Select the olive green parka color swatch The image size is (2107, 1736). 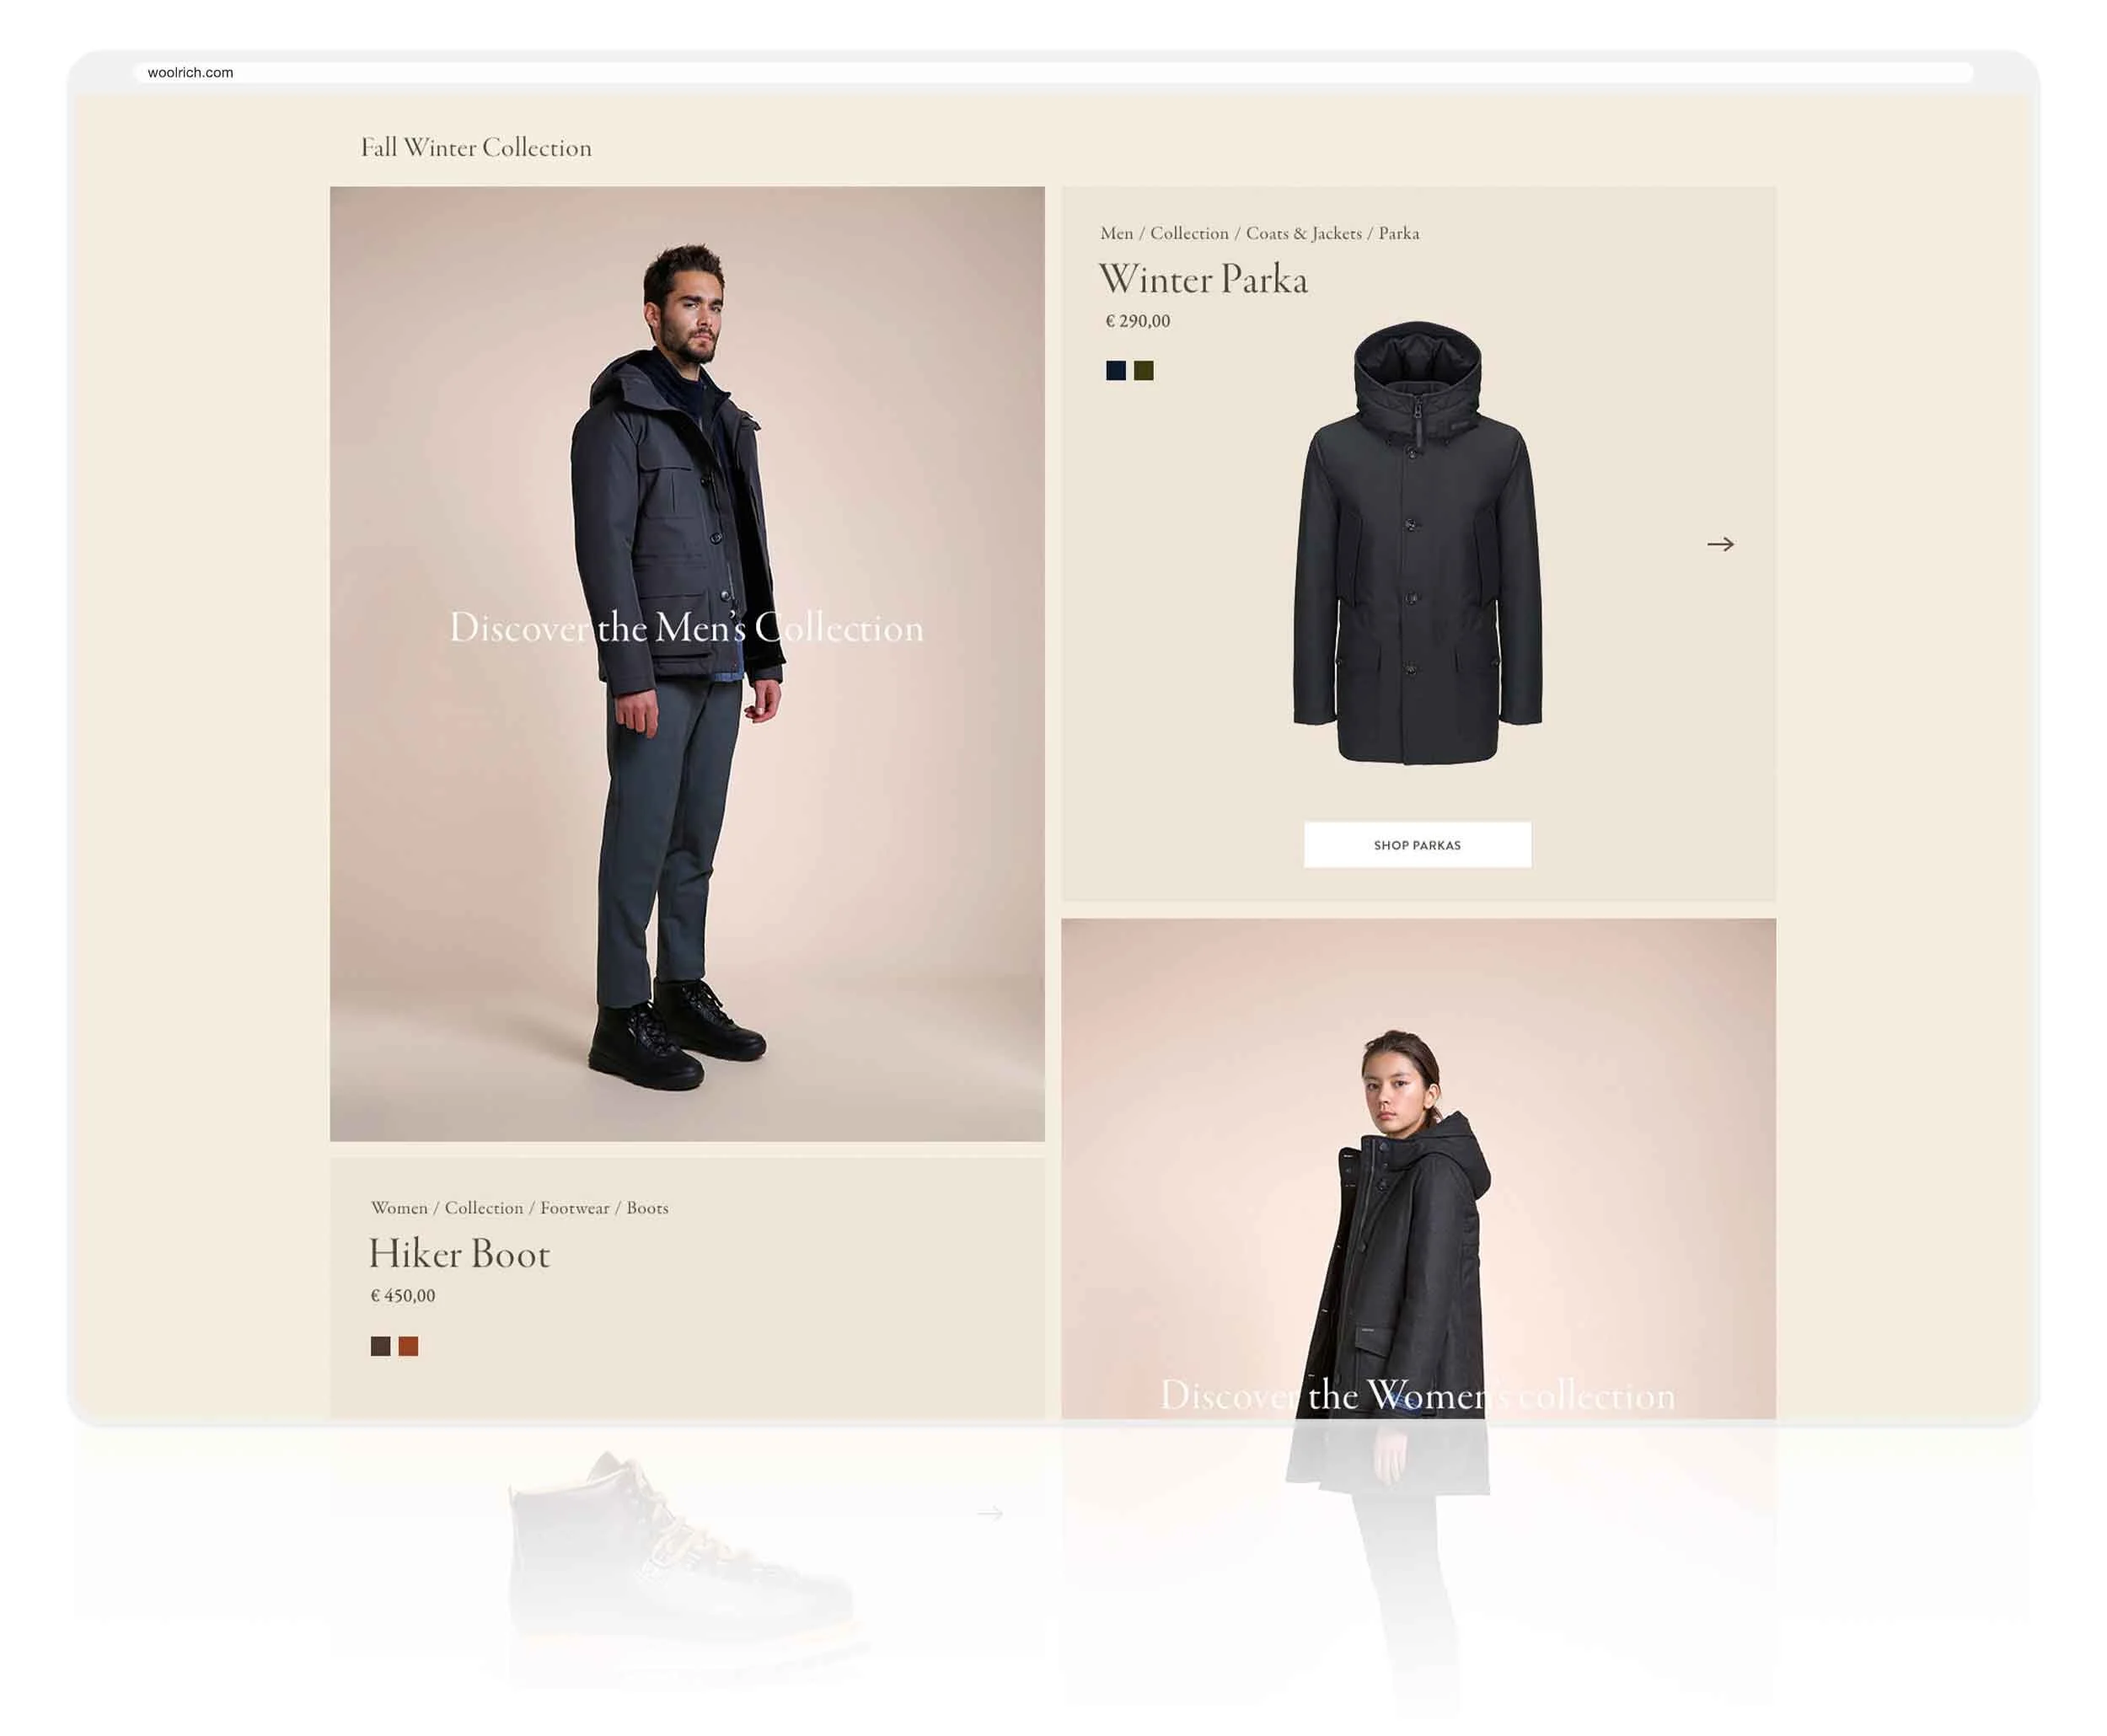point(1143,371)
